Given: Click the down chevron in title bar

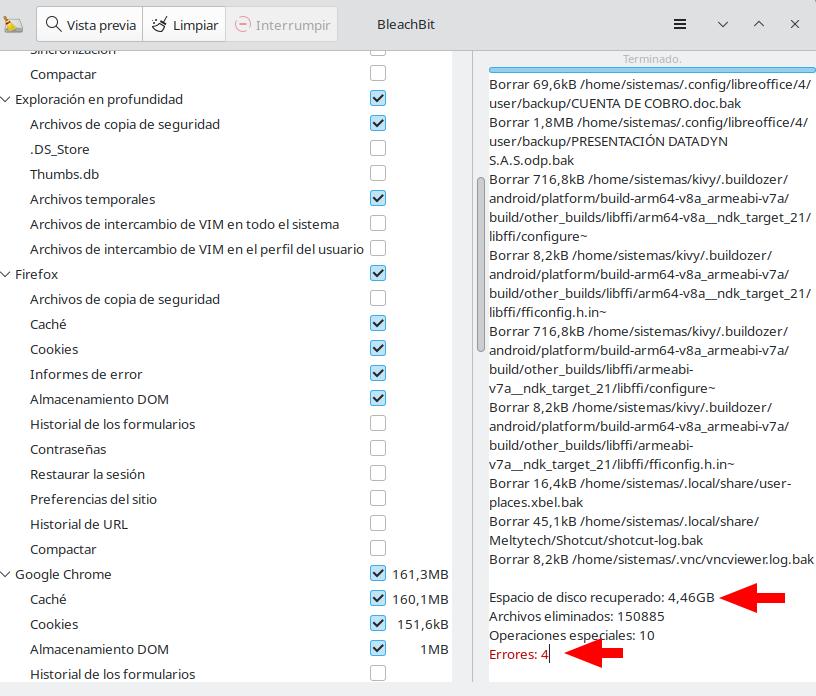Looking at the screenshot, I should coord(722,24).
